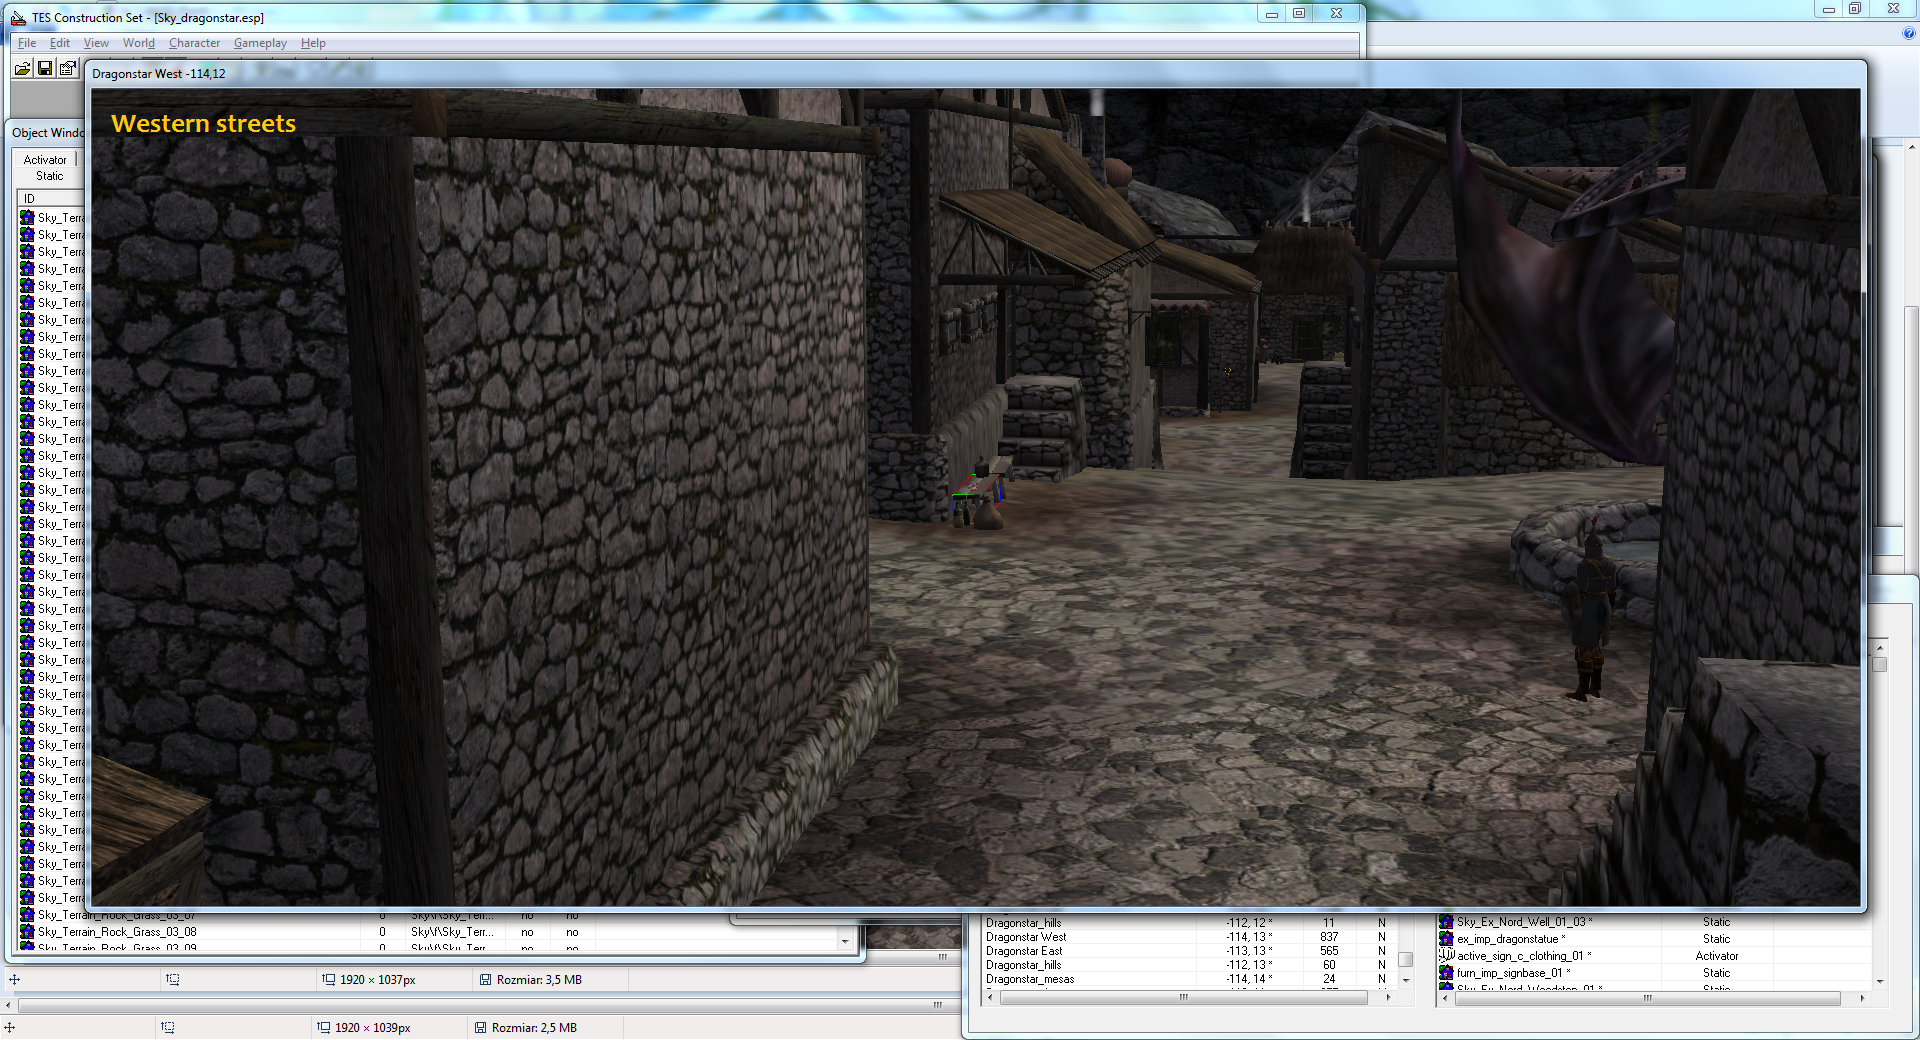Click the selection icon in upper status bar
Image resolution: width=1920 pixels, height=1040 pixels.
(172, 980)
